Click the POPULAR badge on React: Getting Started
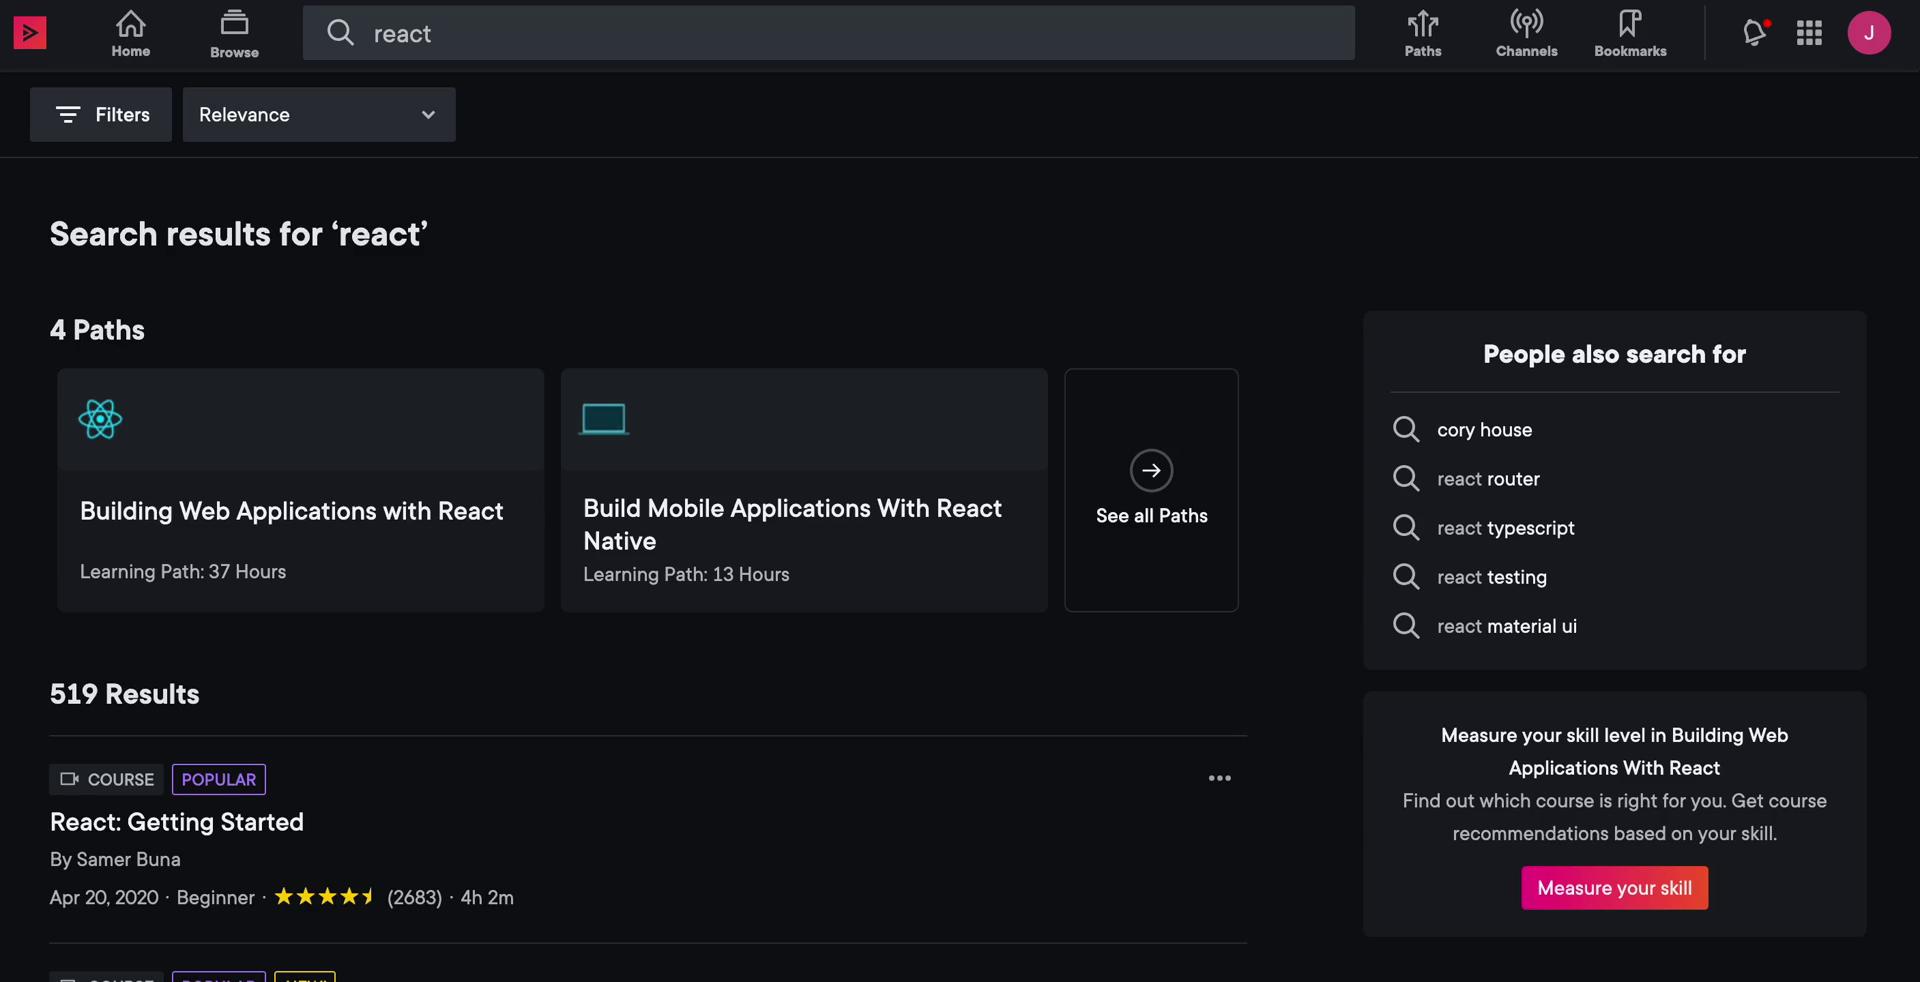Viewport: 1920px width, 982px height. [219, 779]
